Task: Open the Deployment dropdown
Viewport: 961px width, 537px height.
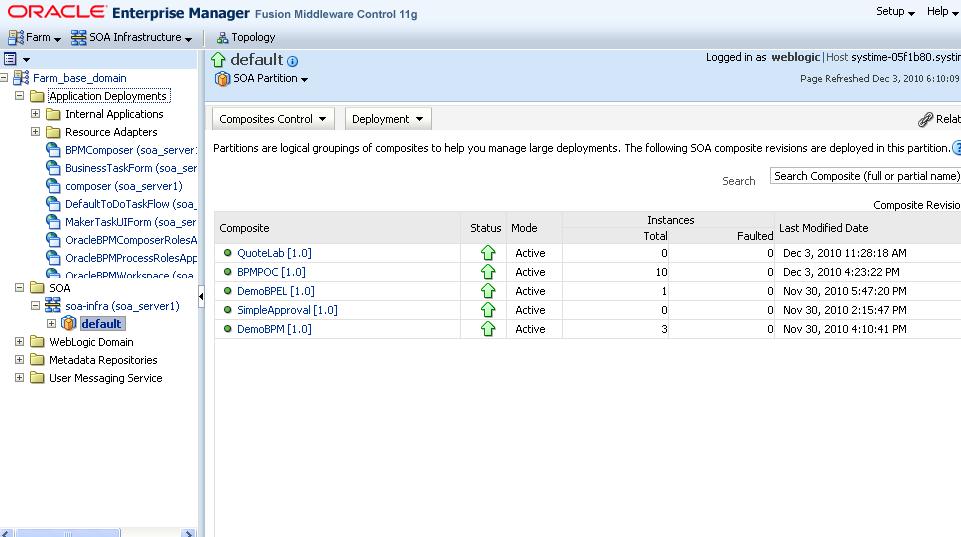Action: (x=388, y=119)
